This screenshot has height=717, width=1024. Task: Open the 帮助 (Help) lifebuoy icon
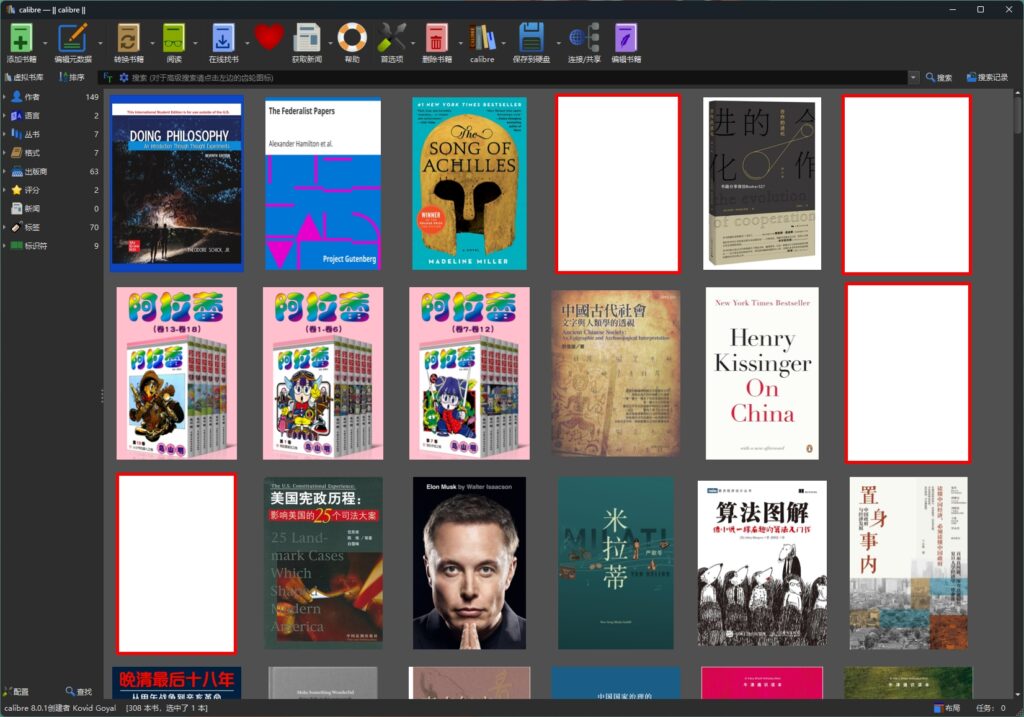pos(352,40)
